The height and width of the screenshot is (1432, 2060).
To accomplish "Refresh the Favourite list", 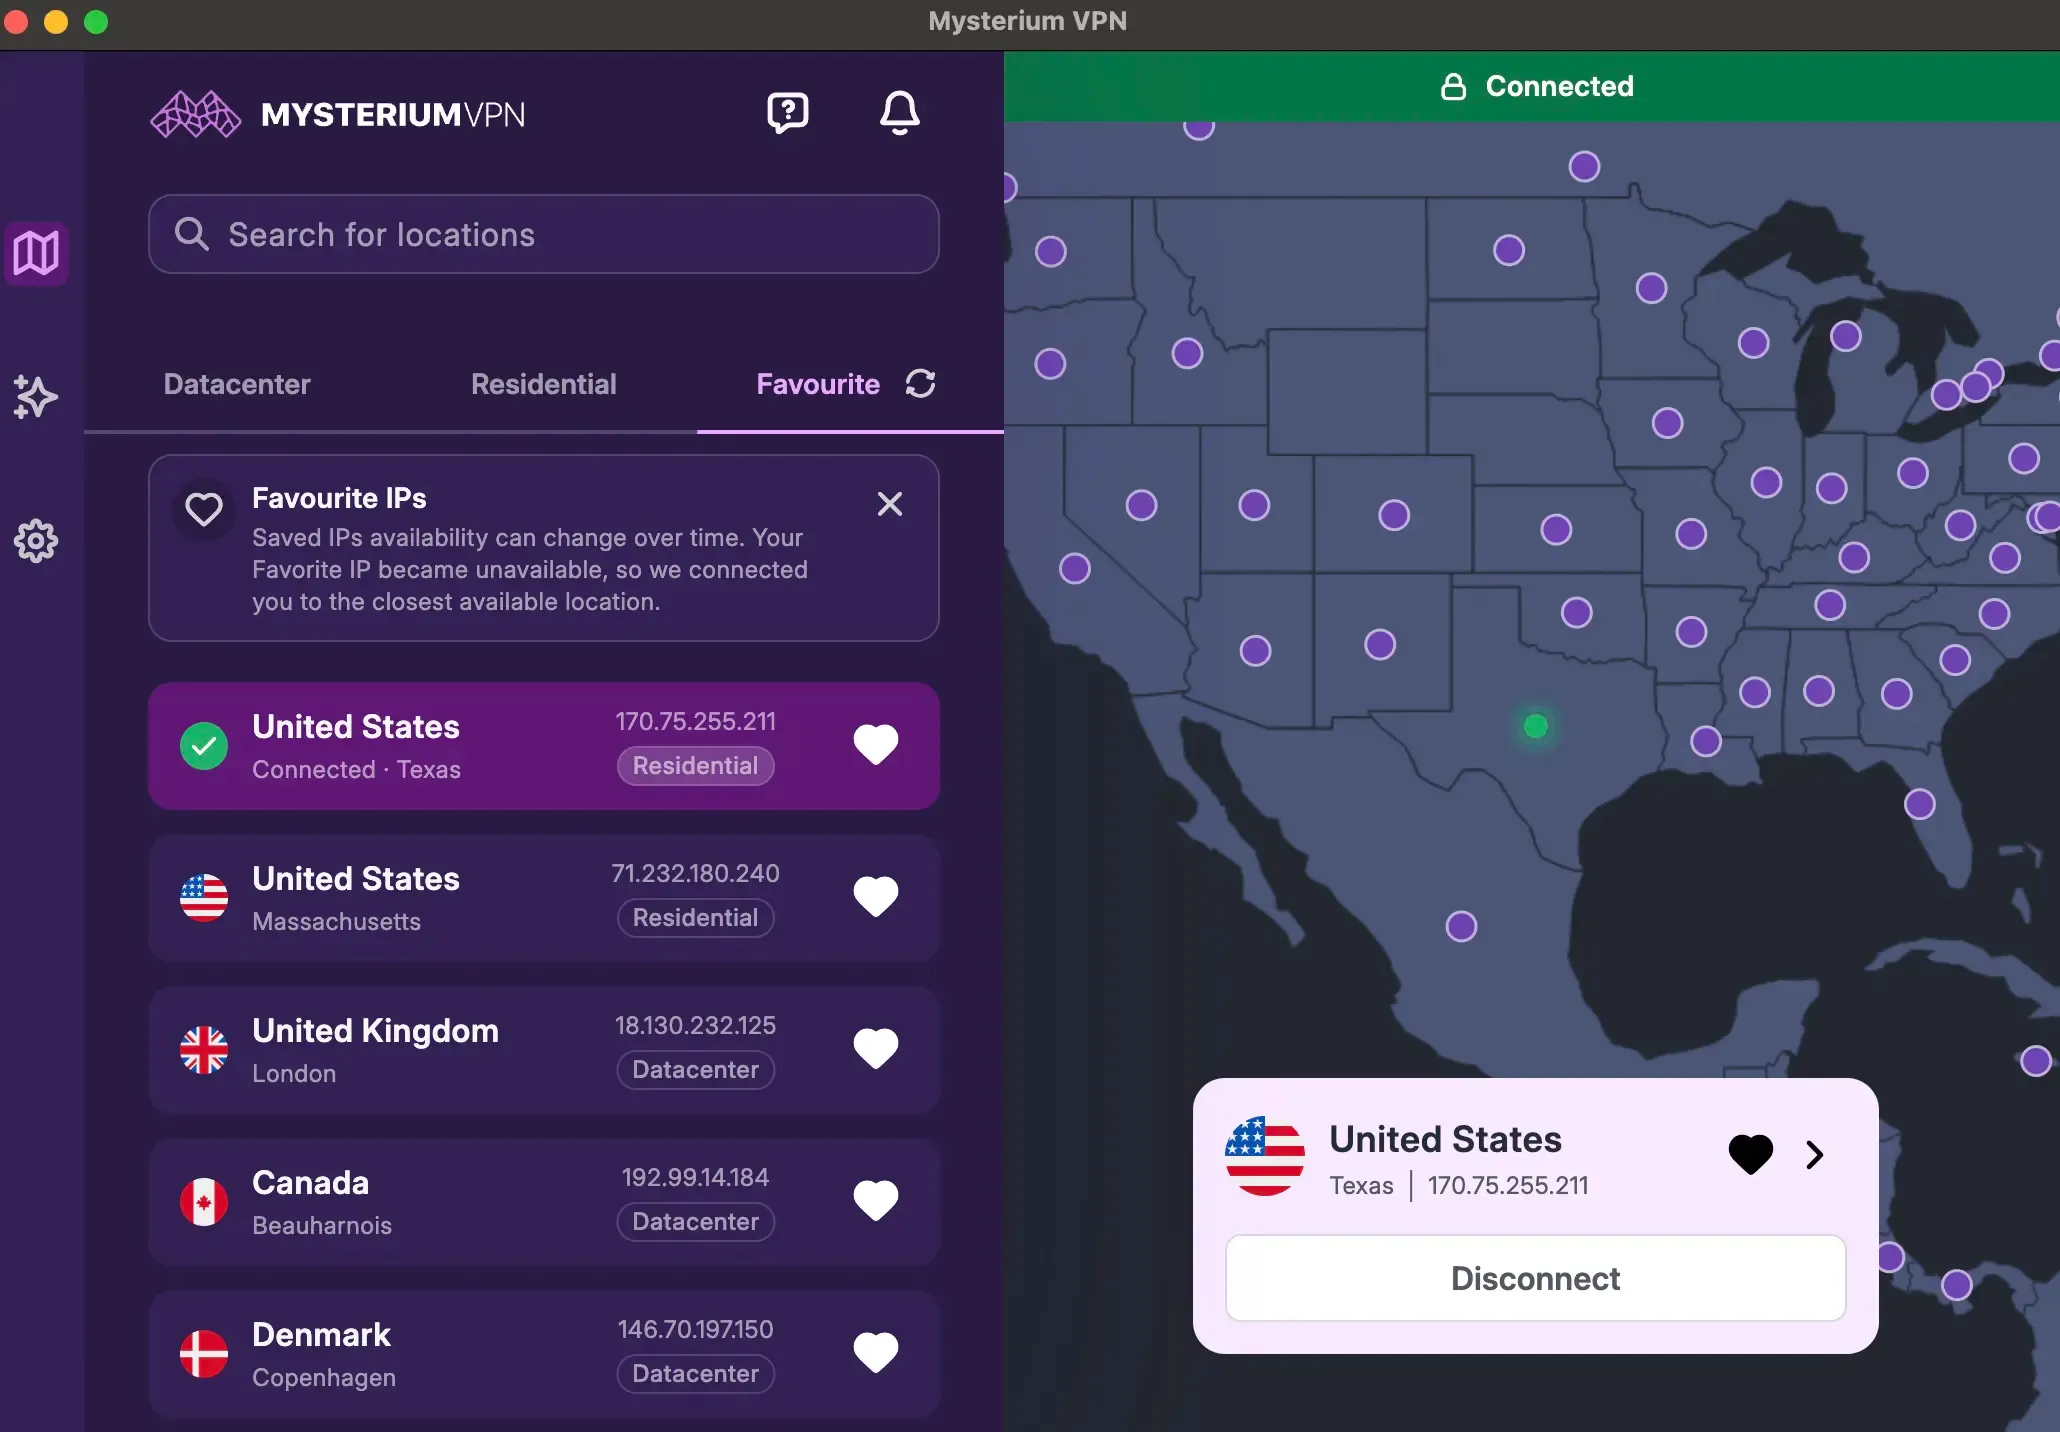I will point(920,384).
